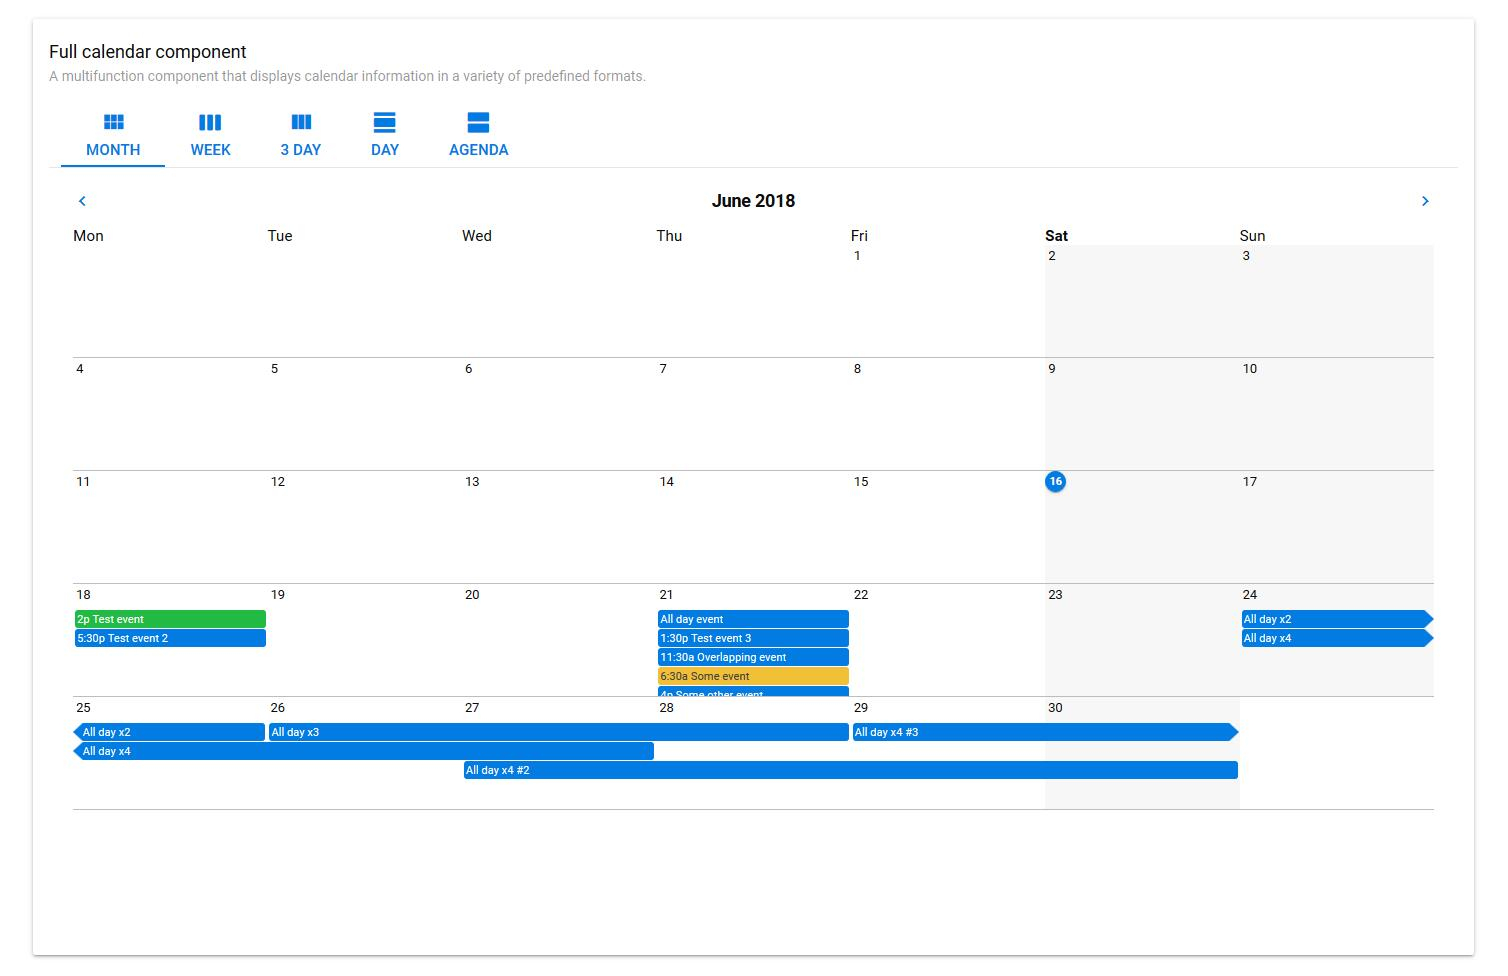Click the Mon column header
Image resolution: width=1508 pixels, height=976 pixels.
tap(88, 236)
